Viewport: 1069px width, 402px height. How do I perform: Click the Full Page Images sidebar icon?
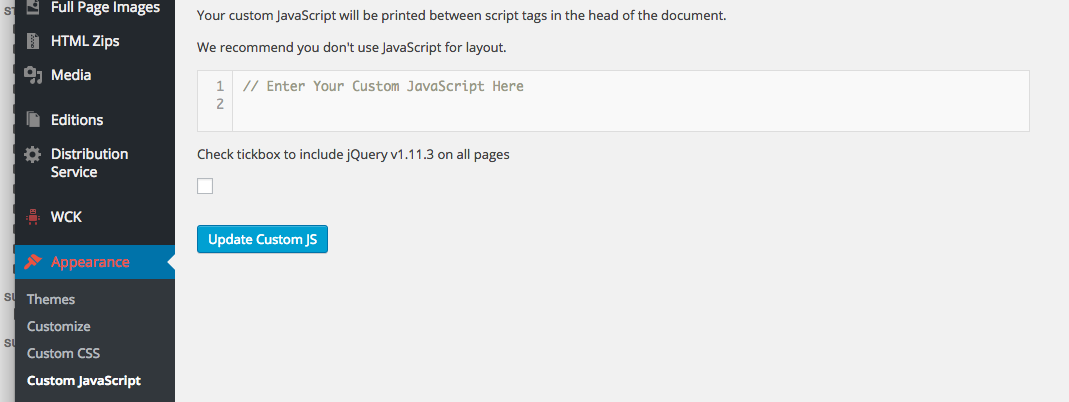[33, 7]
